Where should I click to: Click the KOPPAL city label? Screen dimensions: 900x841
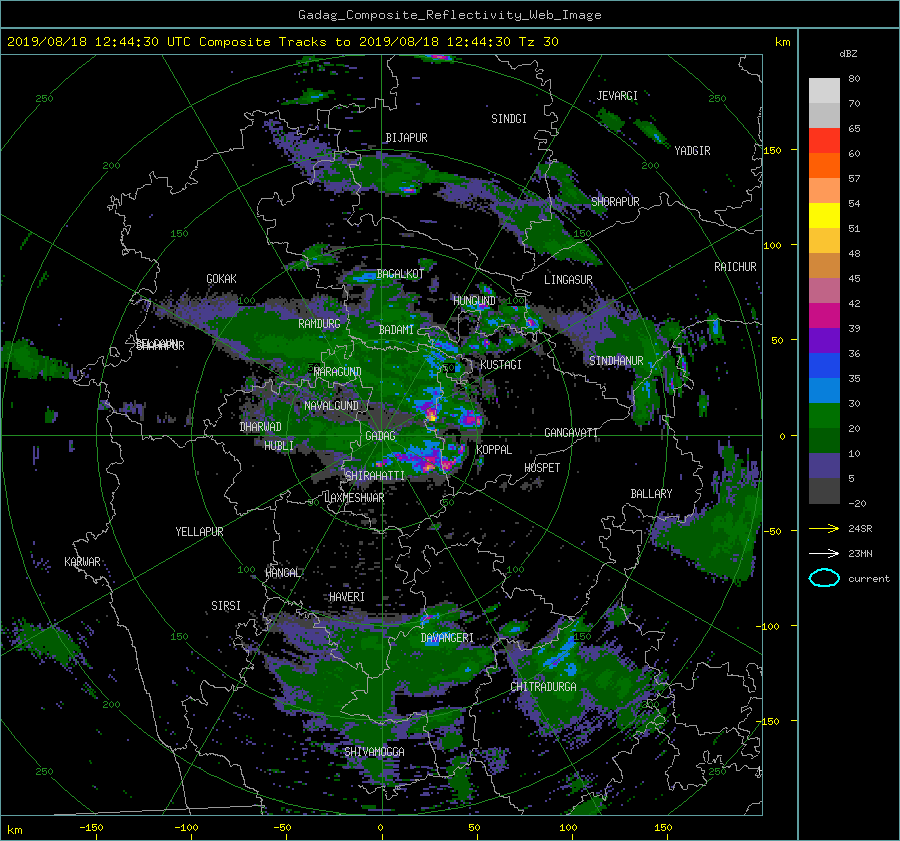click(x=494, y=449)
